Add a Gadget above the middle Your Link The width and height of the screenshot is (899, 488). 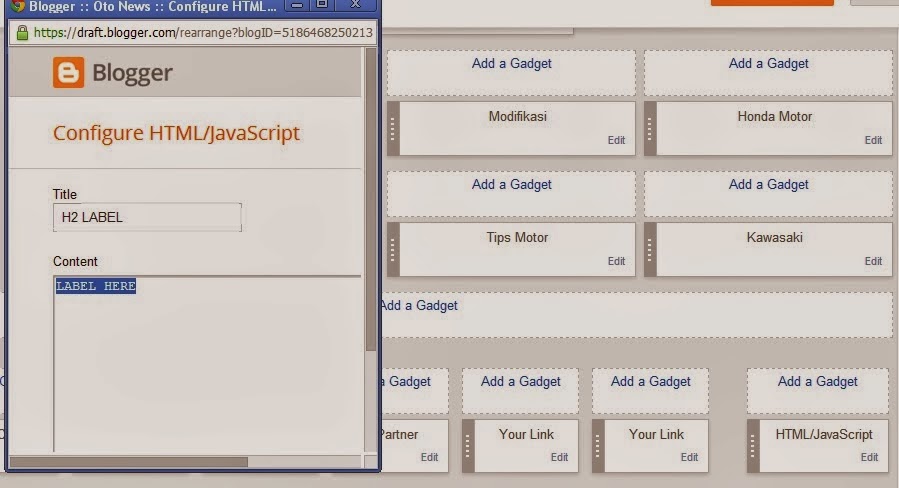(x=651, y=381)
